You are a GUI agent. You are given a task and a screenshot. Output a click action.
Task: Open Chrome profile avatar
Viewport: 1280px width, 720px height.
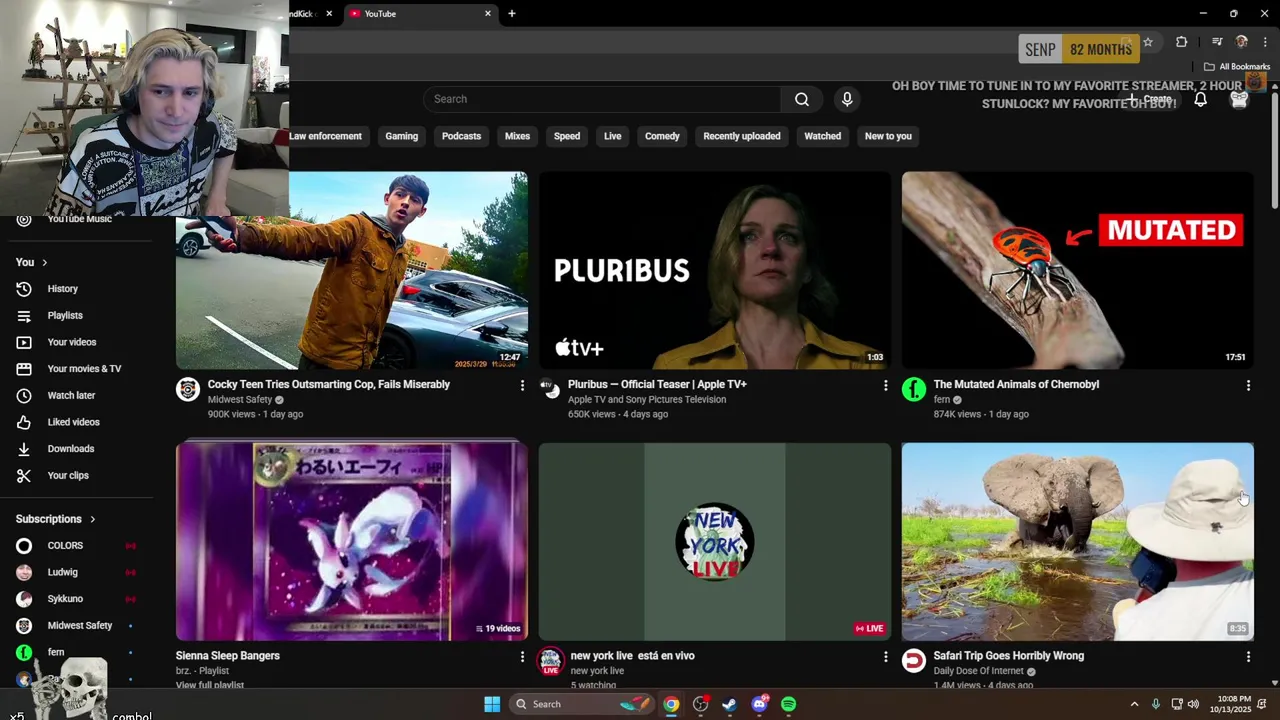pyautogui.click(x=1242, y=42)
